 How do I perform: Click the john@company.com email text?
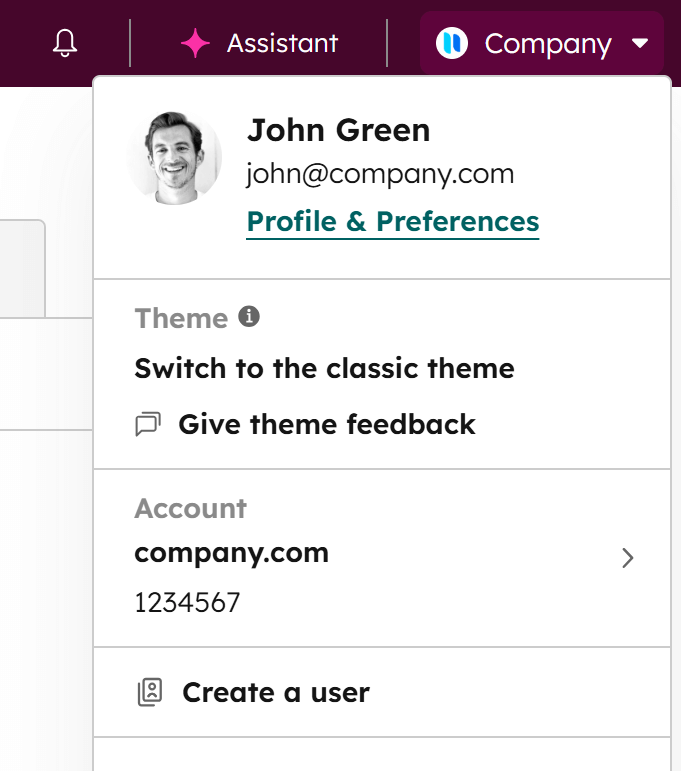tap(380, 174)
